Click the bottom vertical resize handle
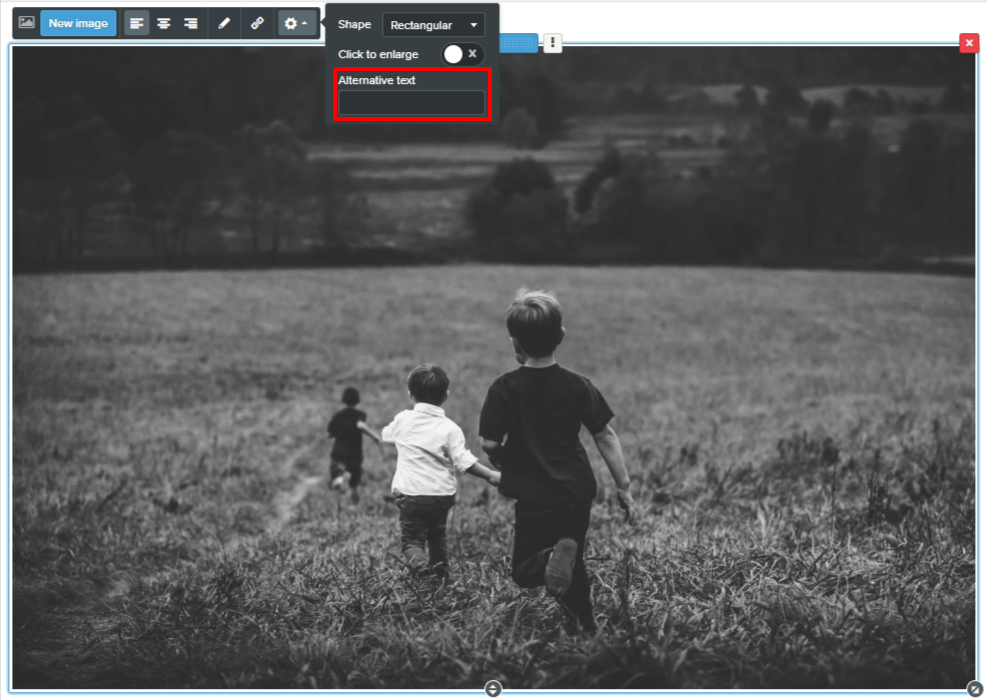 [x=492, y=688]
